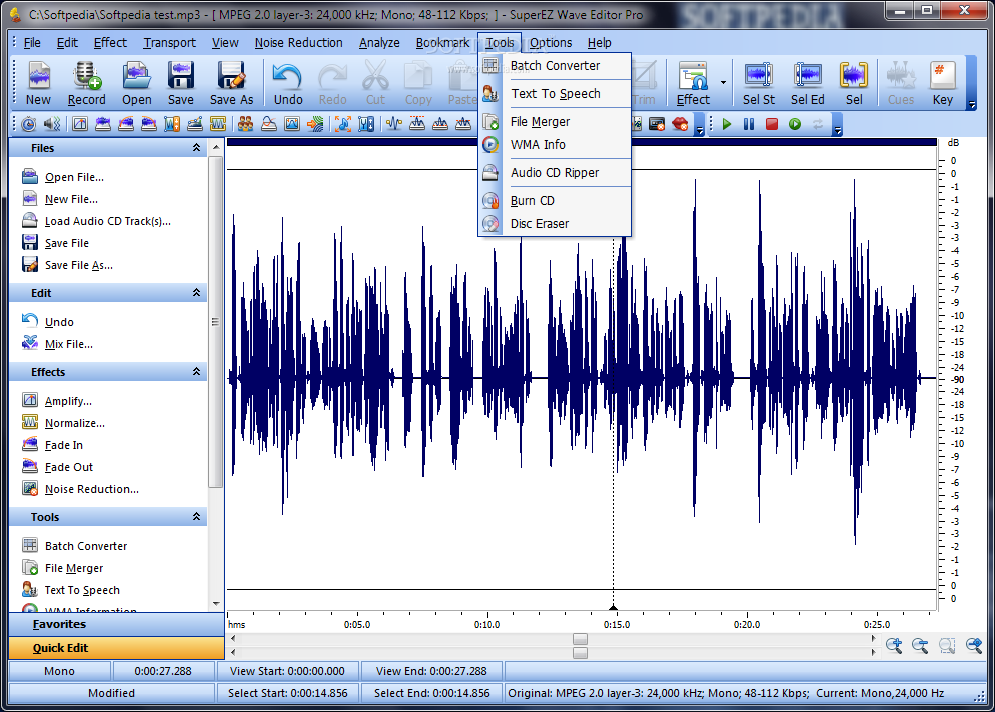Open the effects toolbar overflow arrow beside lips icon

pos(699,130)
